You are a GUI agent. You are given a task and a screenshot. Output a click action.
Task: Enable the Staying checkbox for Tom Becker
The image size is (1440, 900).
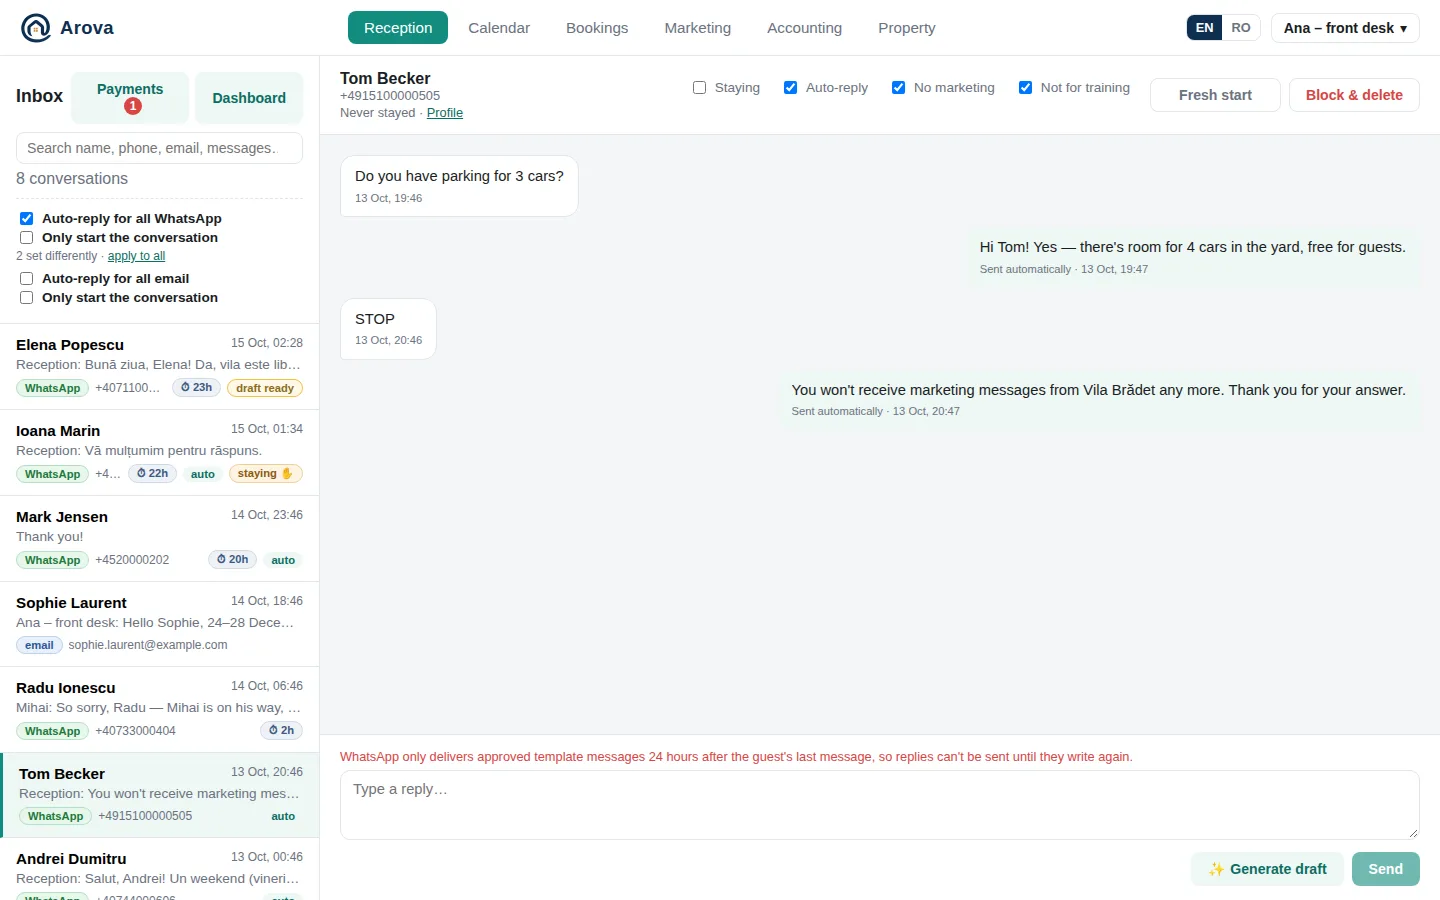click(x=700, y=88)
